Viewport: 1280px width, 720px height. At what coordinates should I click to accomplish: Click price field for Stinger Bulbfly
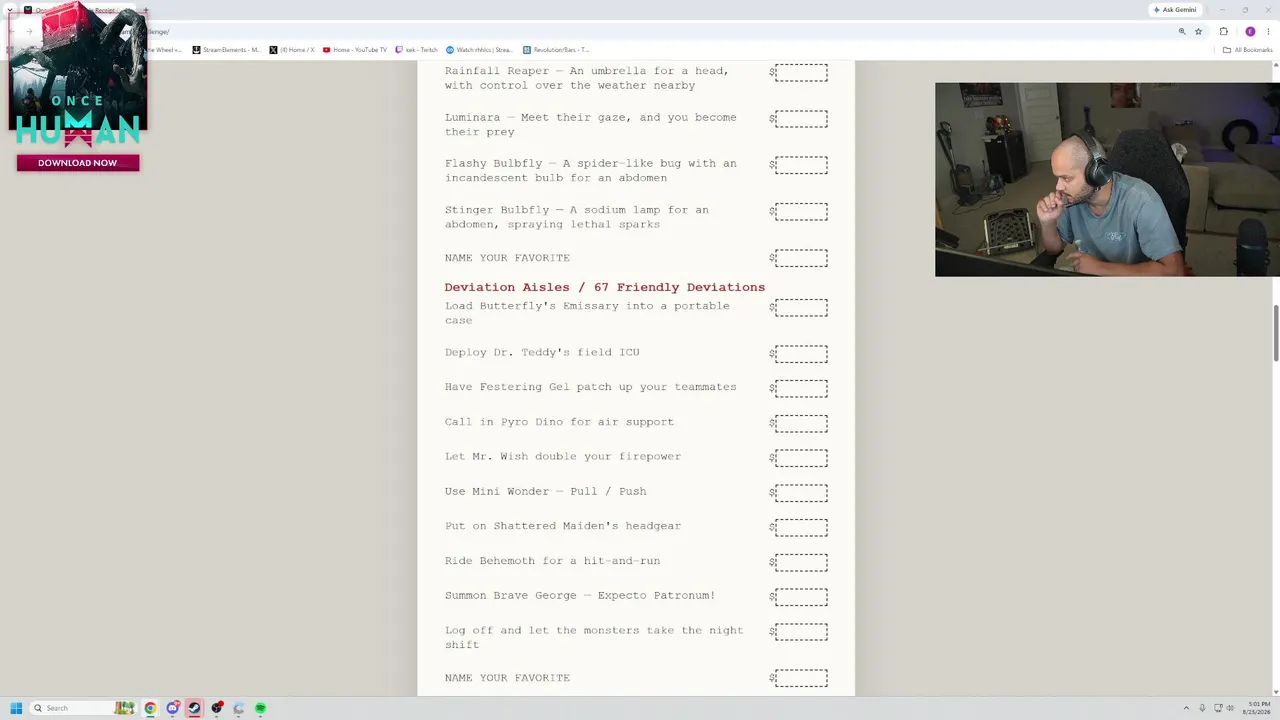(x=801, y=212)
